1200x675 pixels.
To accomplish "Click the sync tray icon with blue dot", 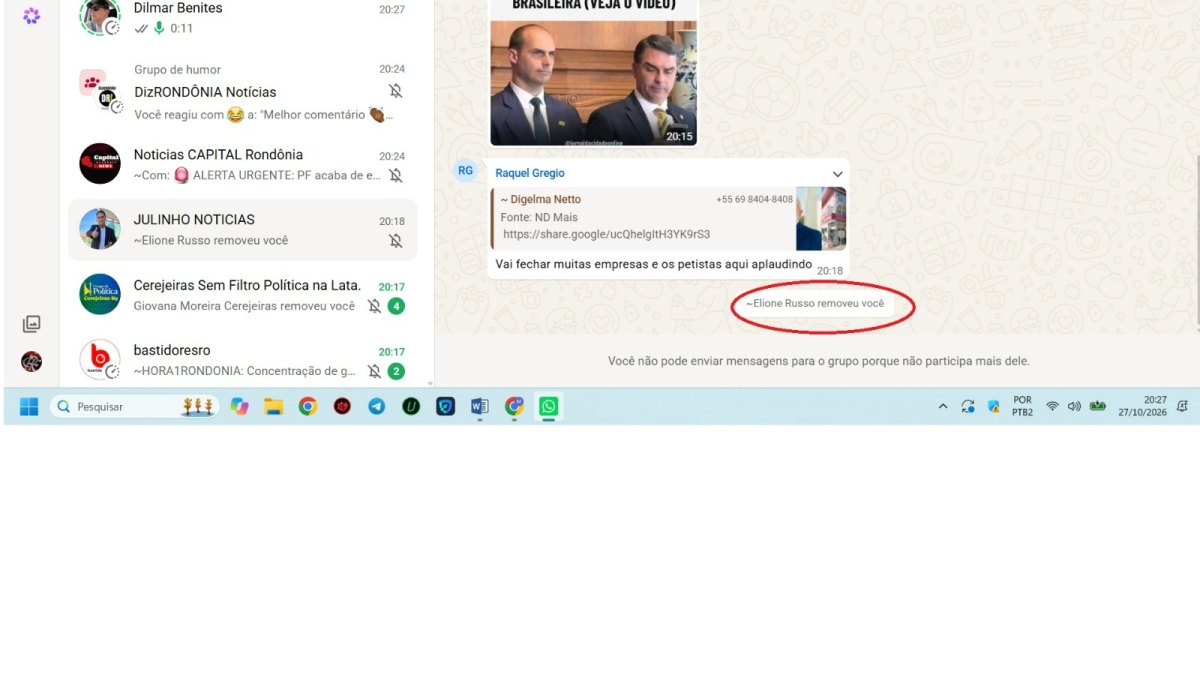I will pos(968,406).
